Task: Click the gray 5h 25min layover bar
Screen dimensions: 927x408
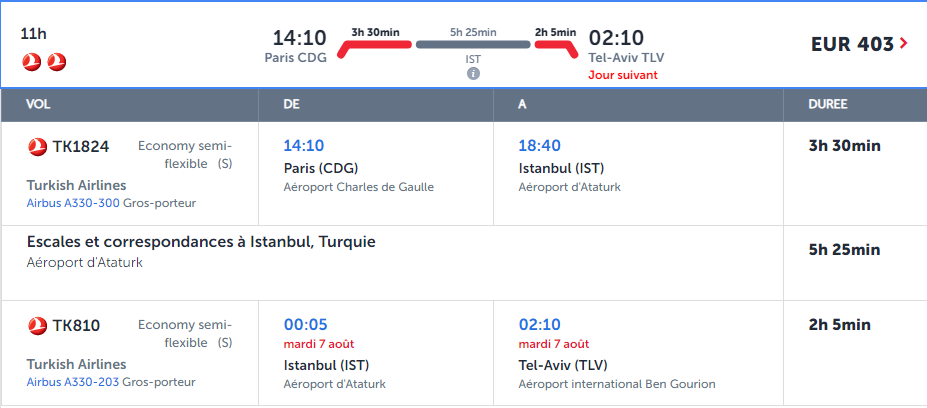Action: coord(473,44)
